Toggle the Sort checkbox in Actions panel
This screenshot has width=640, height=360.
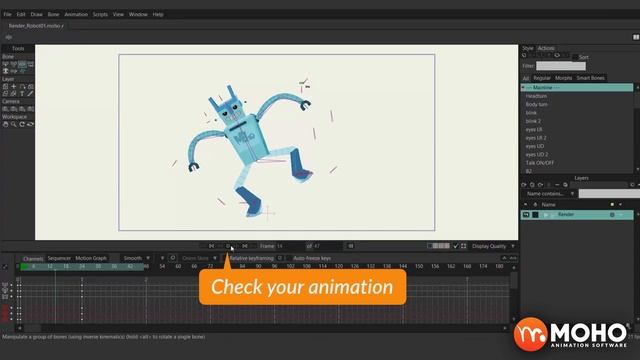click(x=575, y=57)
